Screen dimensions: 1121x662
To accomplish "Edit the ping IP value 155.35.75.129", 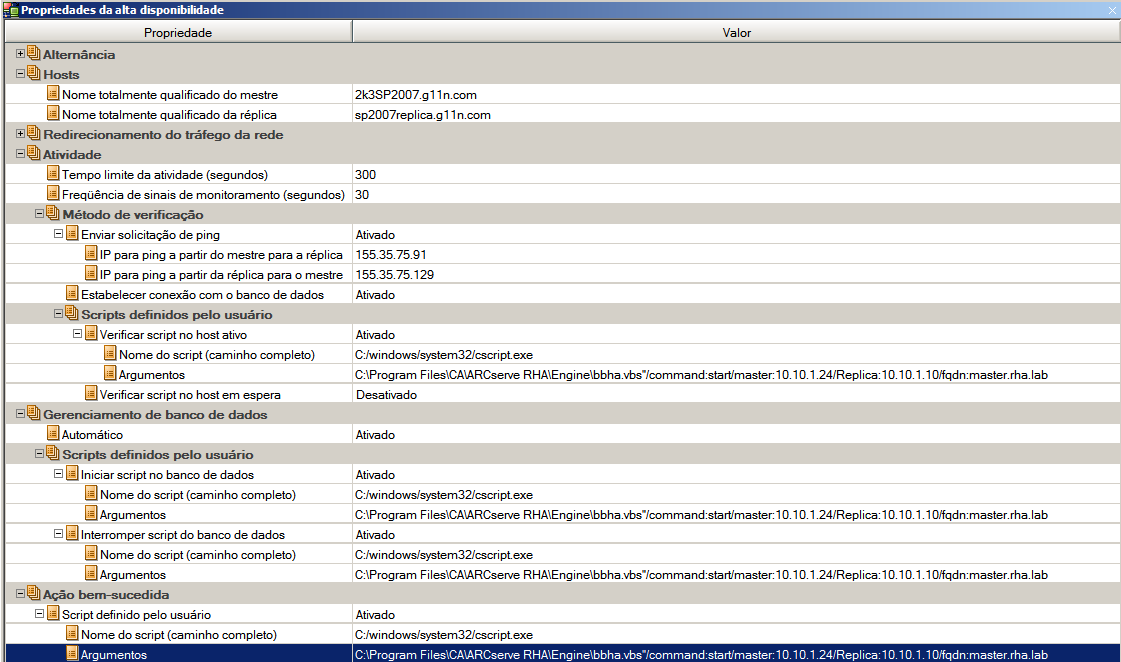I will [x=395, y=275].
